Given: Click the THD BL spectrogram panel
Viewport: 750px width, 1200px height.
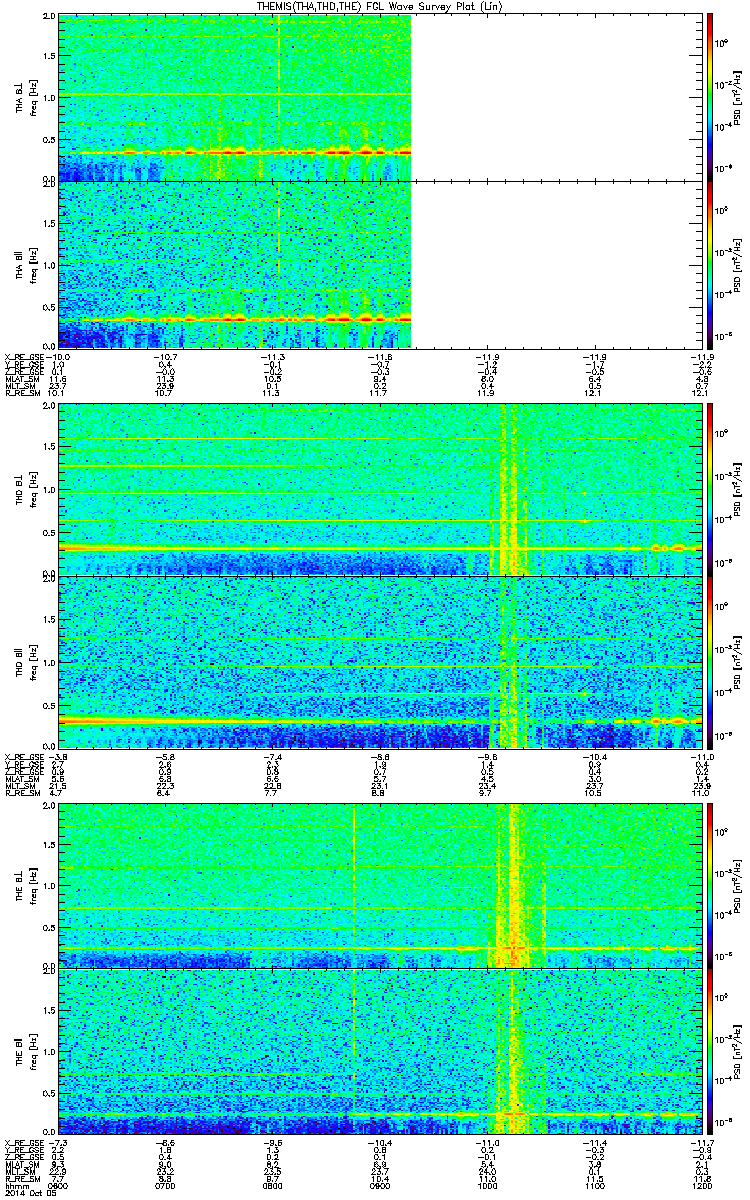Looking at the screenshot, I should [x=378, y=489].
